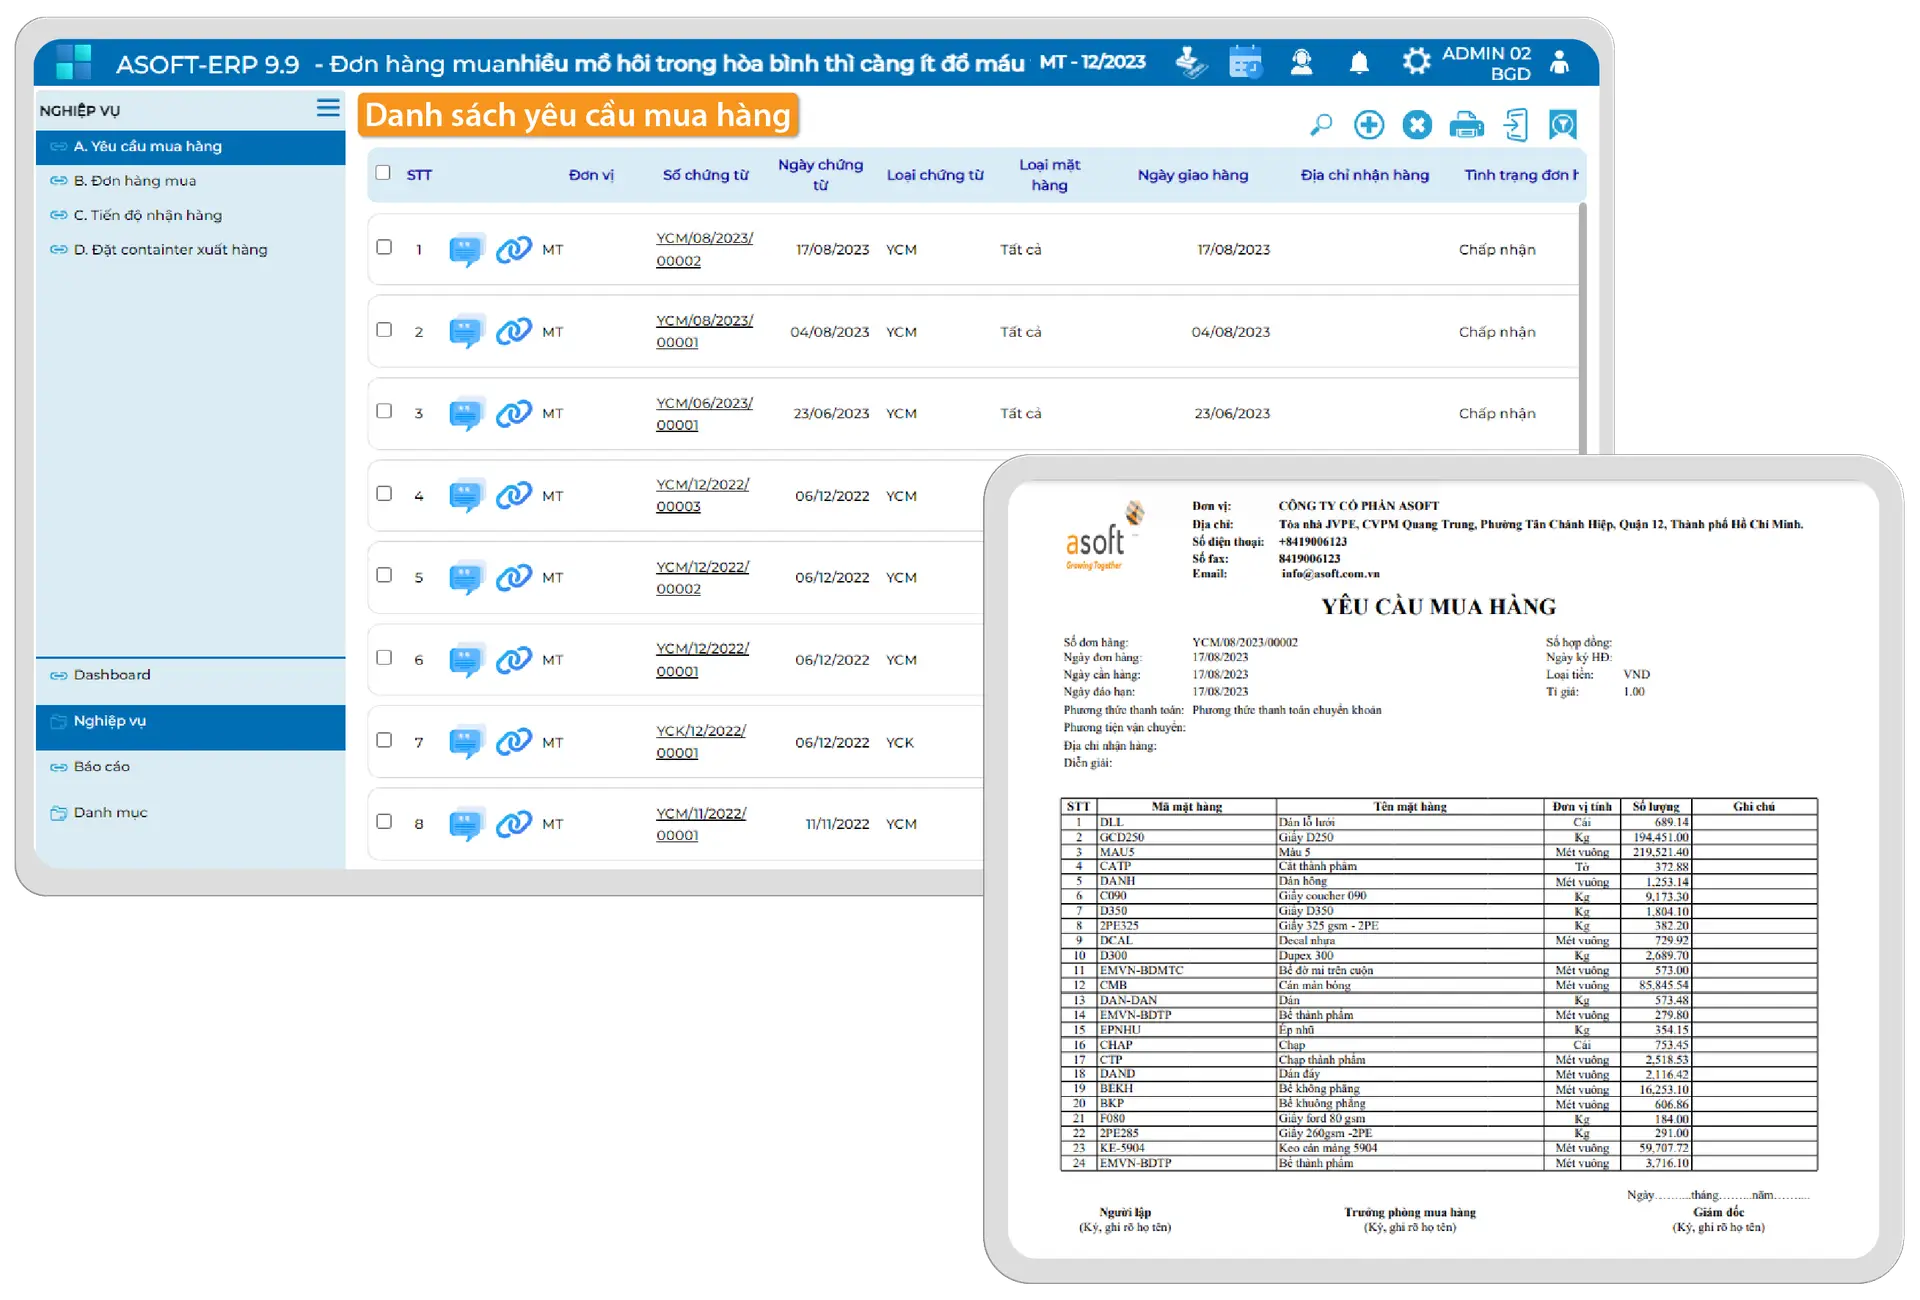Click the add new record plus icon
The height and width of the screenshot is (1300, 1920).
click(x=1369, y=125)
